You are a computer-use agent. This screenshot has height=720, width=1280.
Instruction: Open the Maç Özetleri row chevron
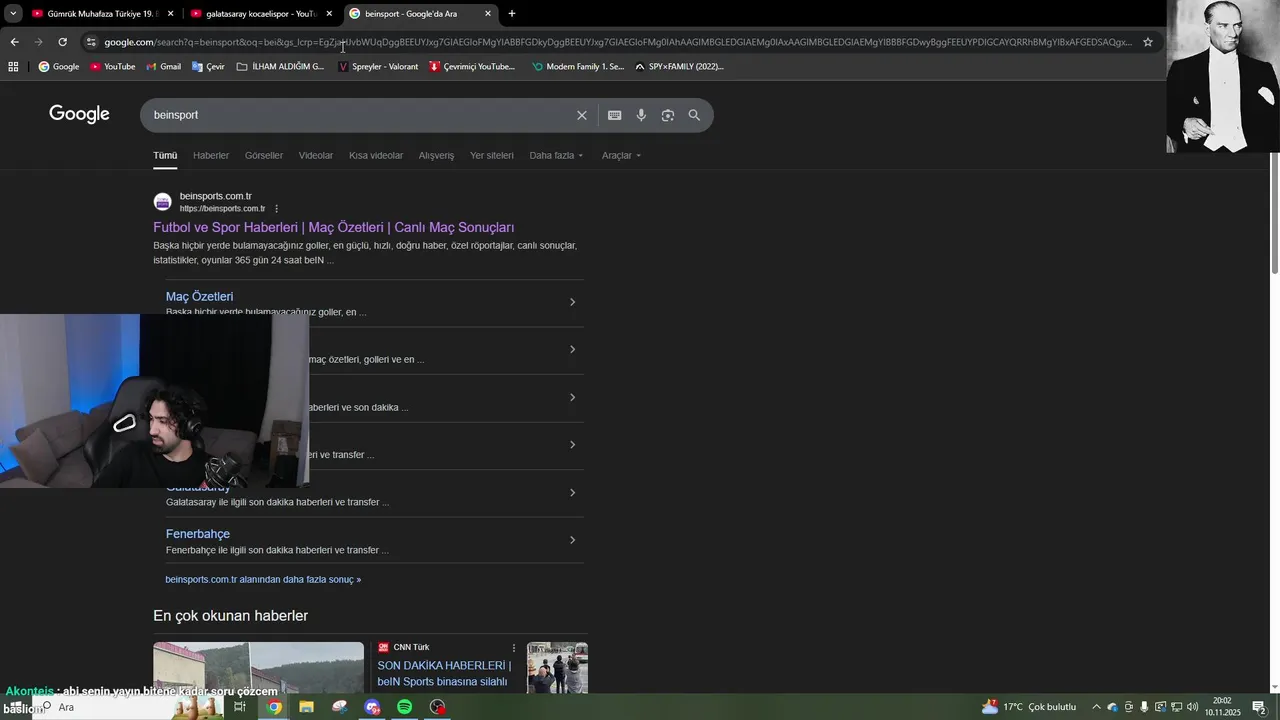click(572, 302)
